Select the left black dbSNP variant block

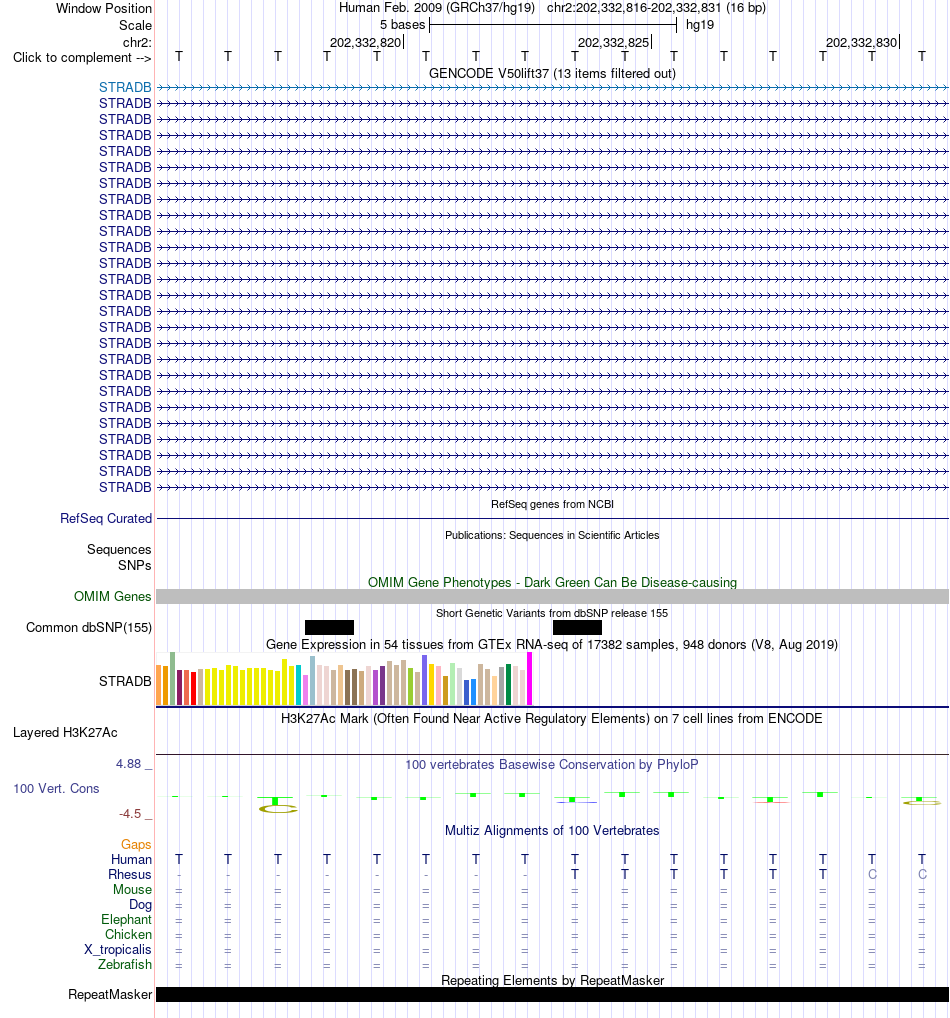pyautogui.click(x=329, y=627)
